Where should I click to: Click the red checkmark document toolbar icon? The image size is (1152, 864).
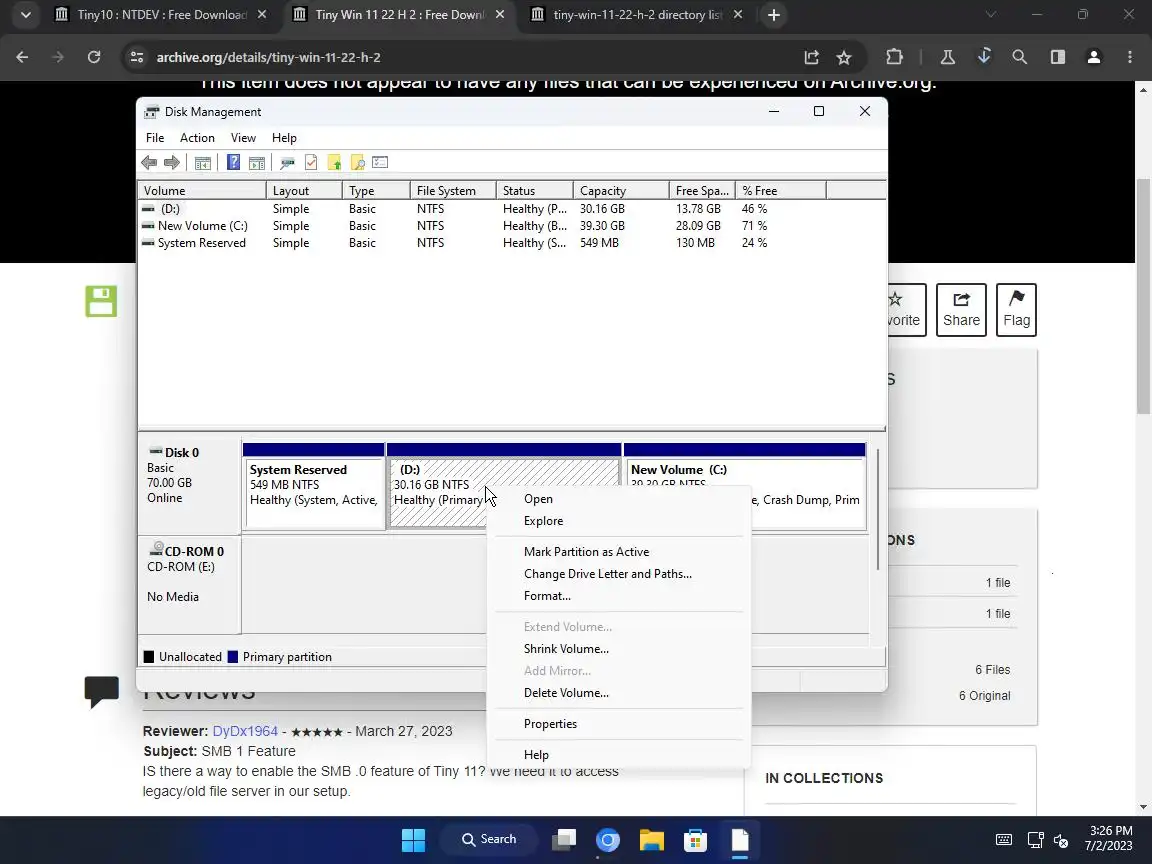click(311, 162)
